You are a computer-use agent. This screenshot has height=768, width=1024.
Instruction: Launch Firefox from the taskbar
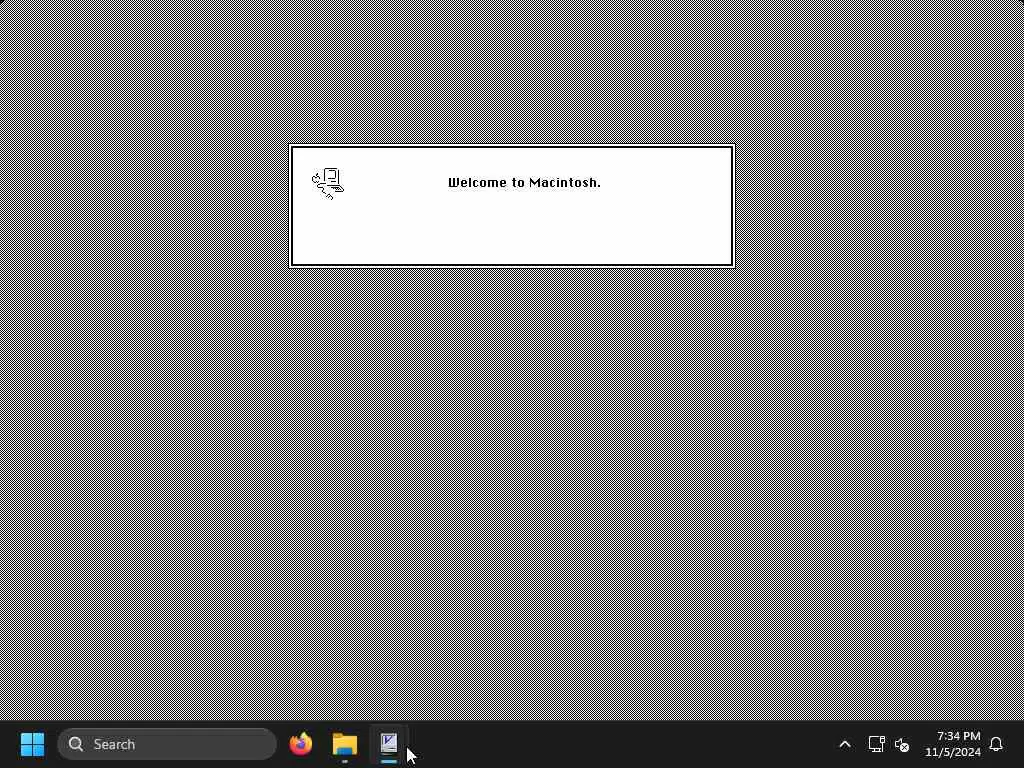coord(301,744)
